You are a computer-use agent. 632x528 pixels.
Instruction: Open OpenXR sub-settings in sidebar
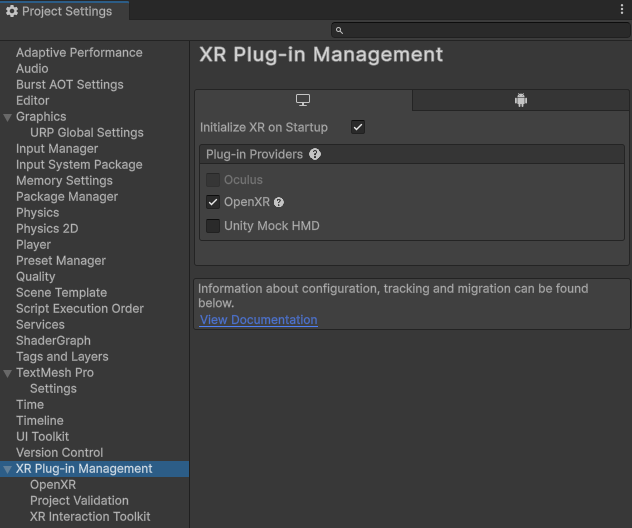click(x=53, y=484)
